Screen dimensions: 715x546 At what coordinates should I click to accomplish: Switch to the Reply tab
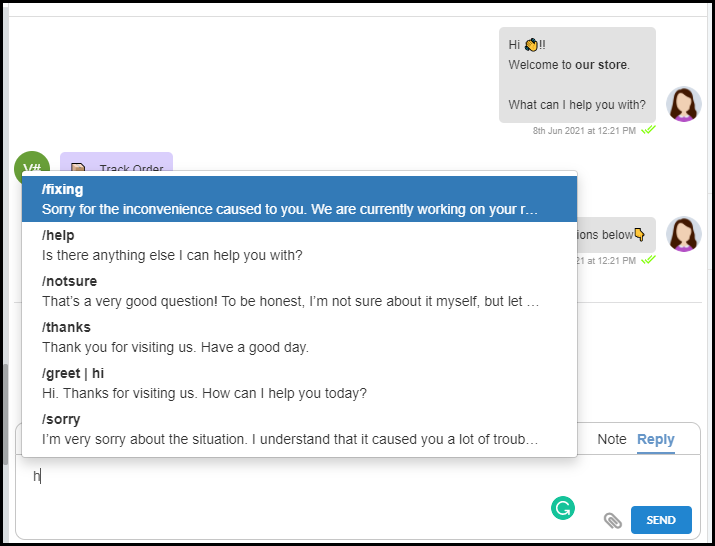655,439
